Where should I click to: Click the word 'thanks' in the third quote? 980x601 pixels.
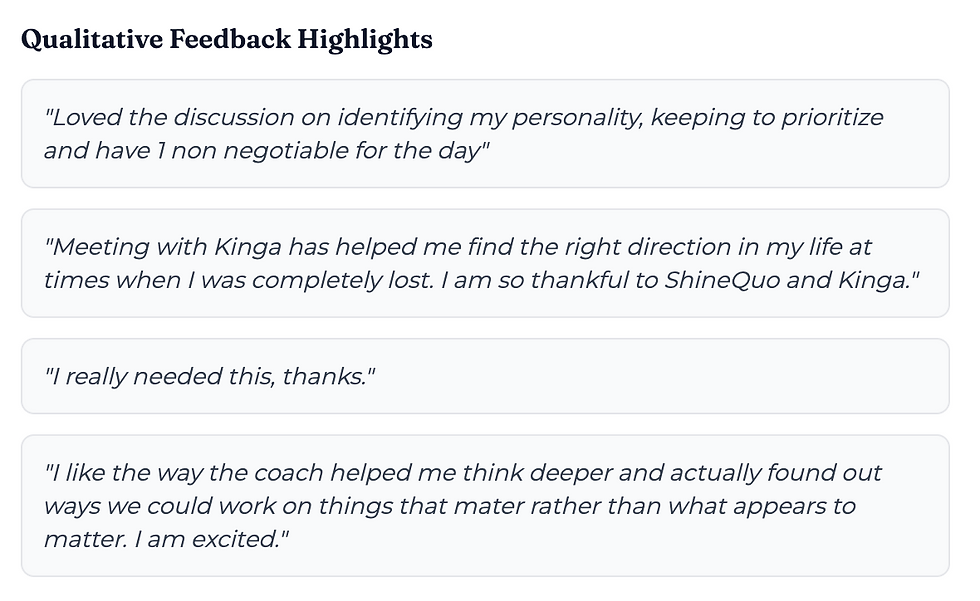pos(323,377)
